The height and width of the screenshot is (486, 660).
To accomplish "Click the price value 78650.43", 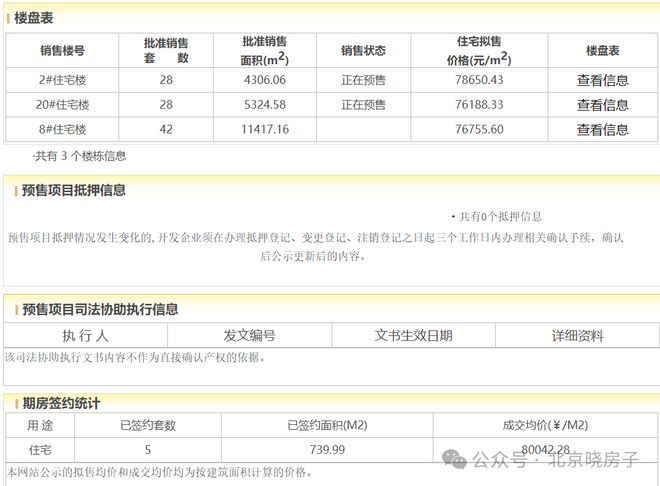I will pos(479,80).
